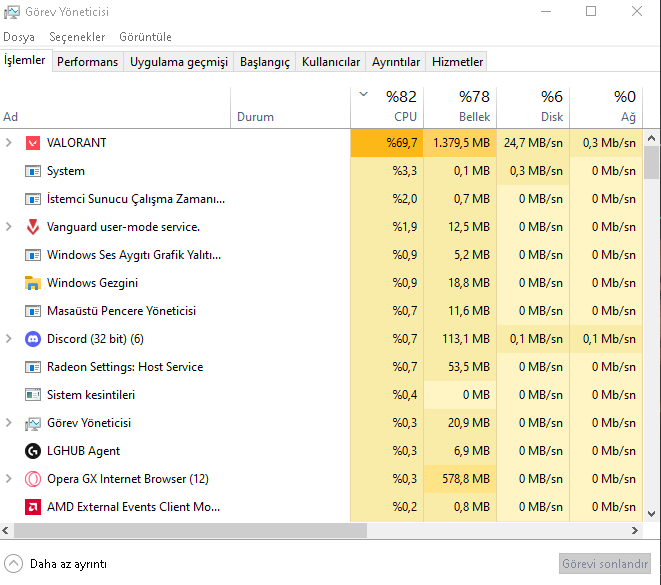The height and width of the screenshot is (585, 661).
Task: Maximize the Görev Yöneticisi window
Action: [x=591, y=11]
